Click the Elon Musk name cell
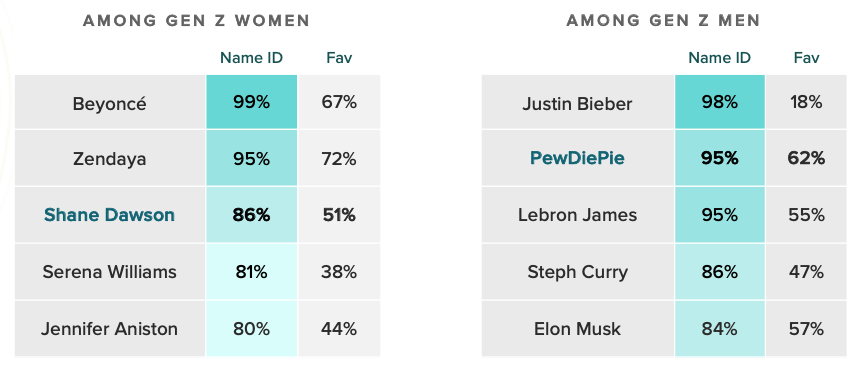This screenshot has width=866, height=372. [x=577, y=329]
